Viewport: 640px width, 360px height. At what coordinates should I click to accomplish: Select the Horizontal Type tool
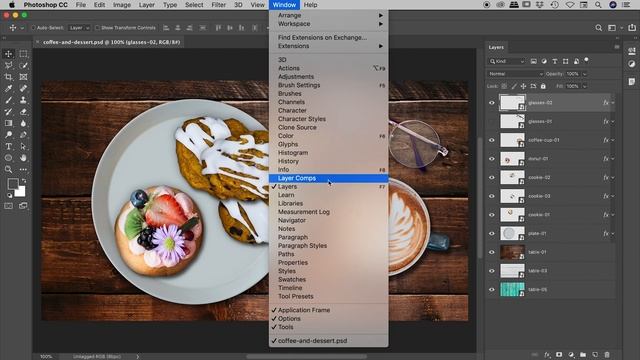click(8, 146)
